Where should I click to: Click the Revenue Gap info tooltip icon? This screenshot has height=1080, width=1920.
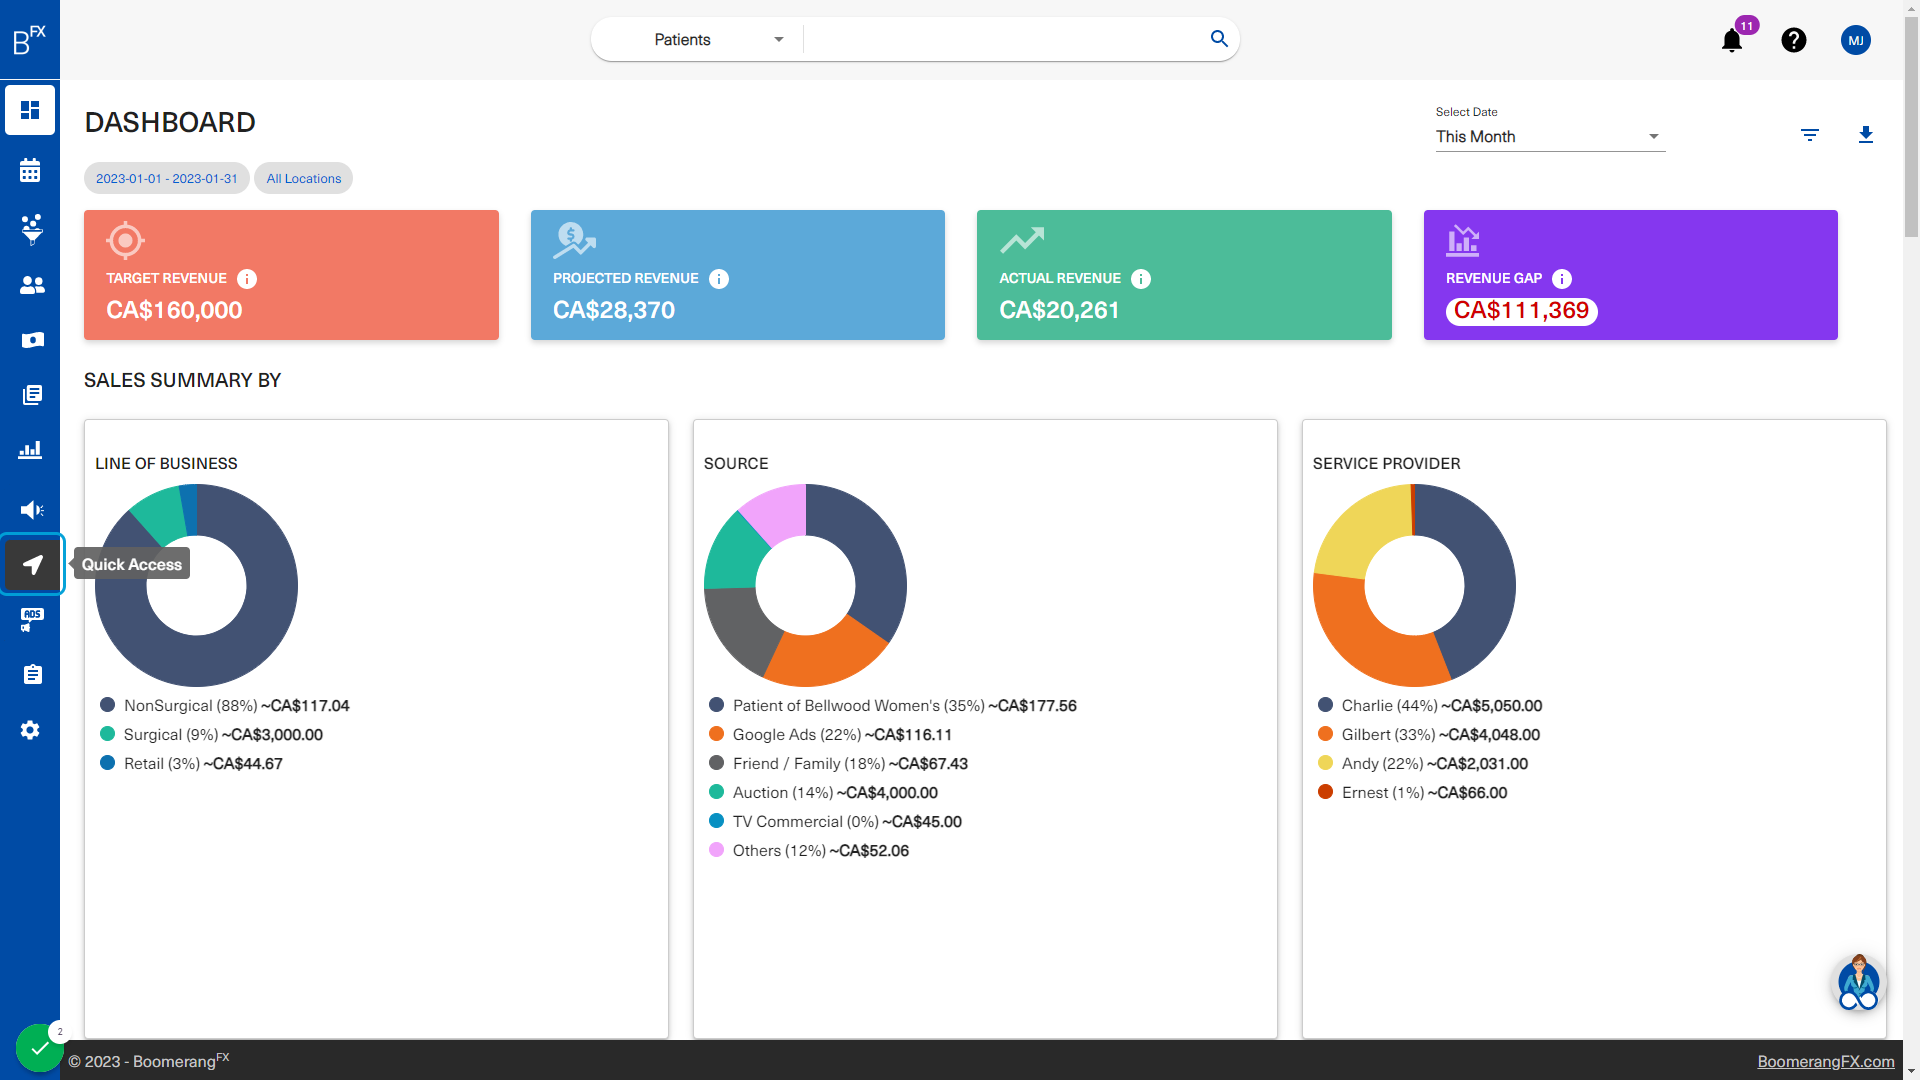[1561, 278]
